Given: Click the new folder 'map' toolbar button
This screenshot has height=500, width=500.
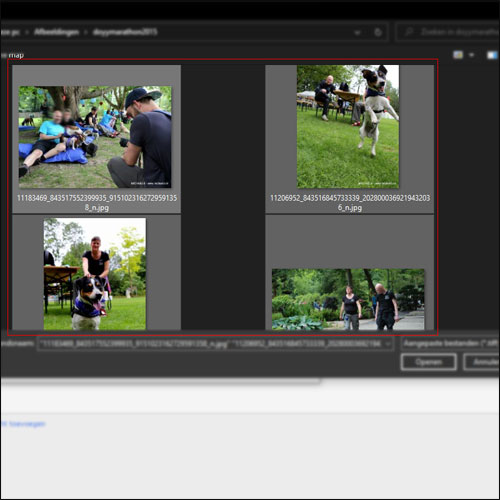Looking at the screenshot, I should coord(12,55).
